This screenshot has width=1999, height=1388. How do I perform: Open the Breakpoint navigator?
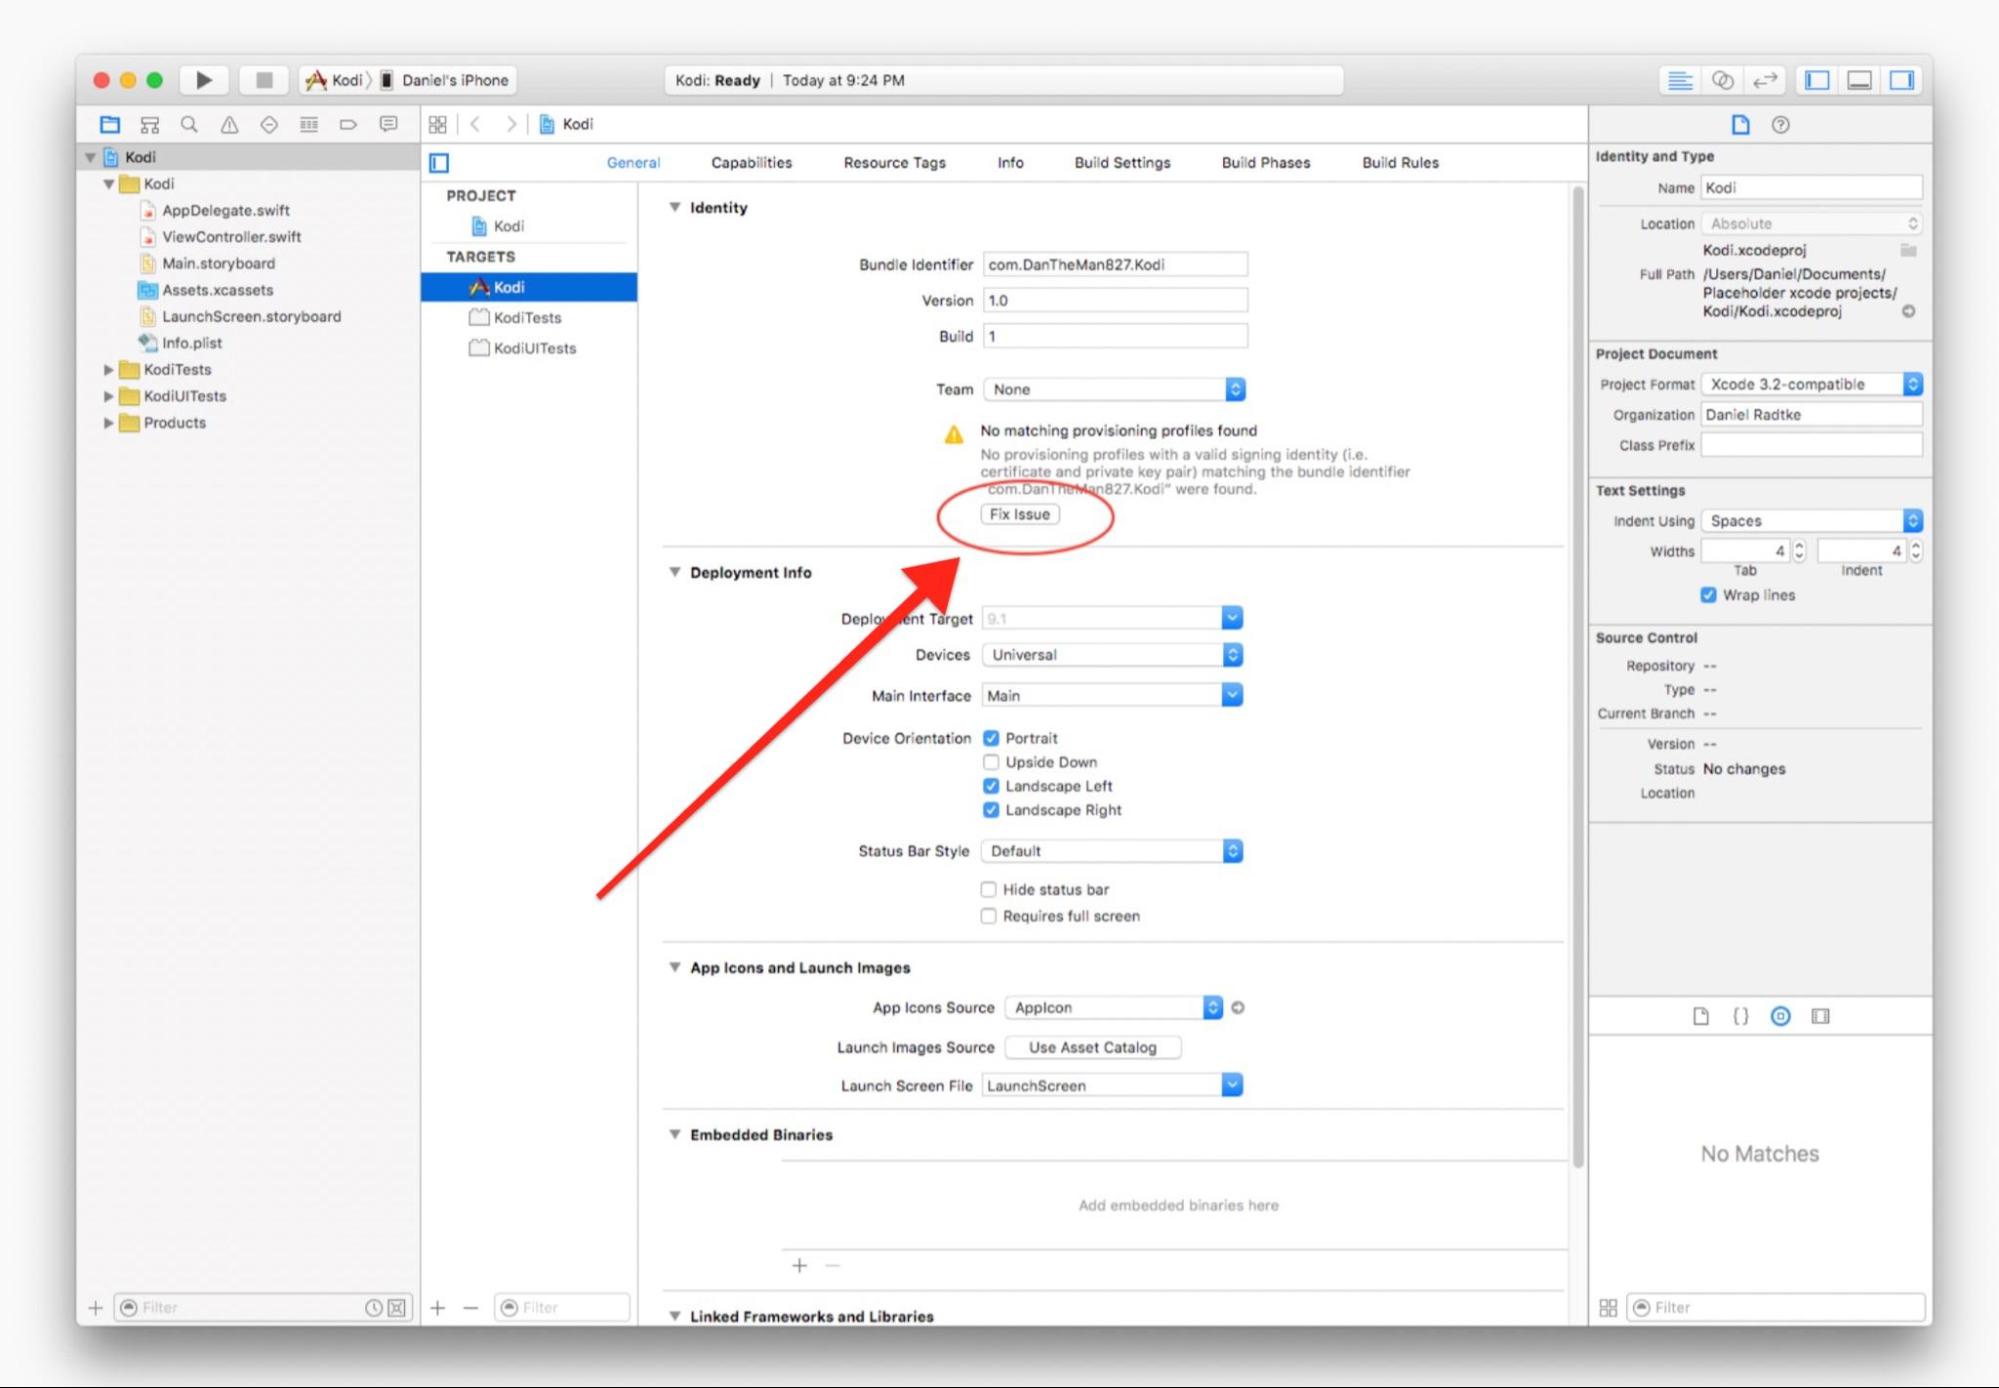pyautogui.click(x=348, y=125)
